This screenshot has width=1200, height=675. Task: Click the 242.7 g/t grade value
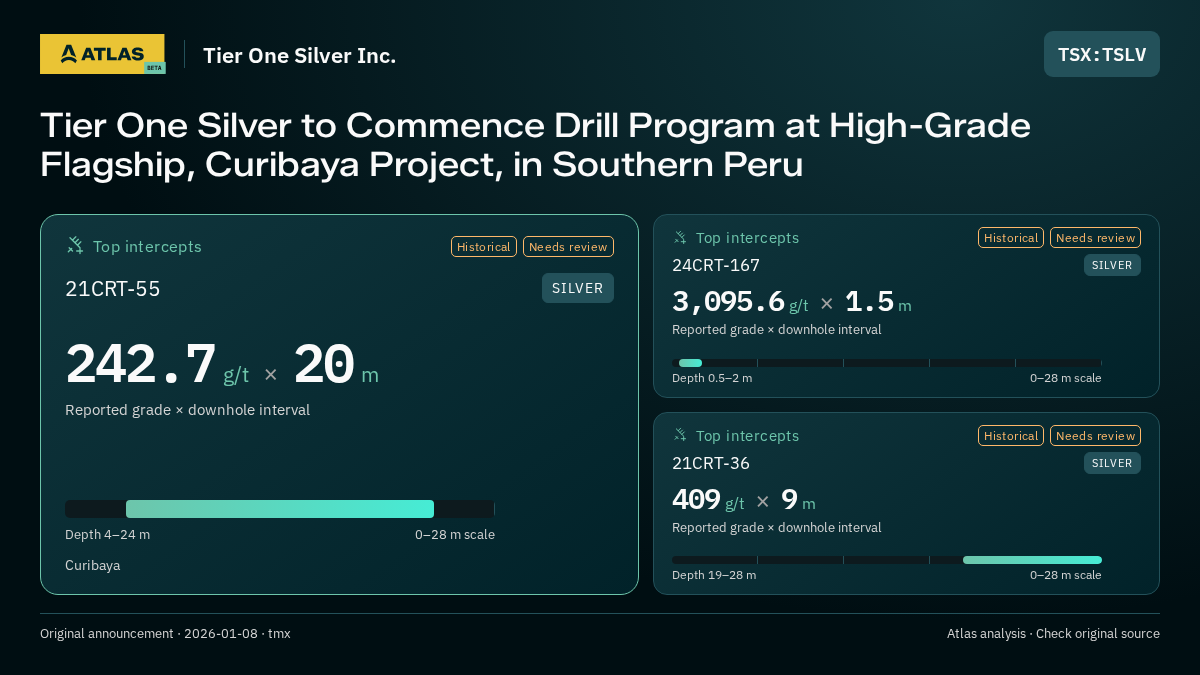(157, 365)
